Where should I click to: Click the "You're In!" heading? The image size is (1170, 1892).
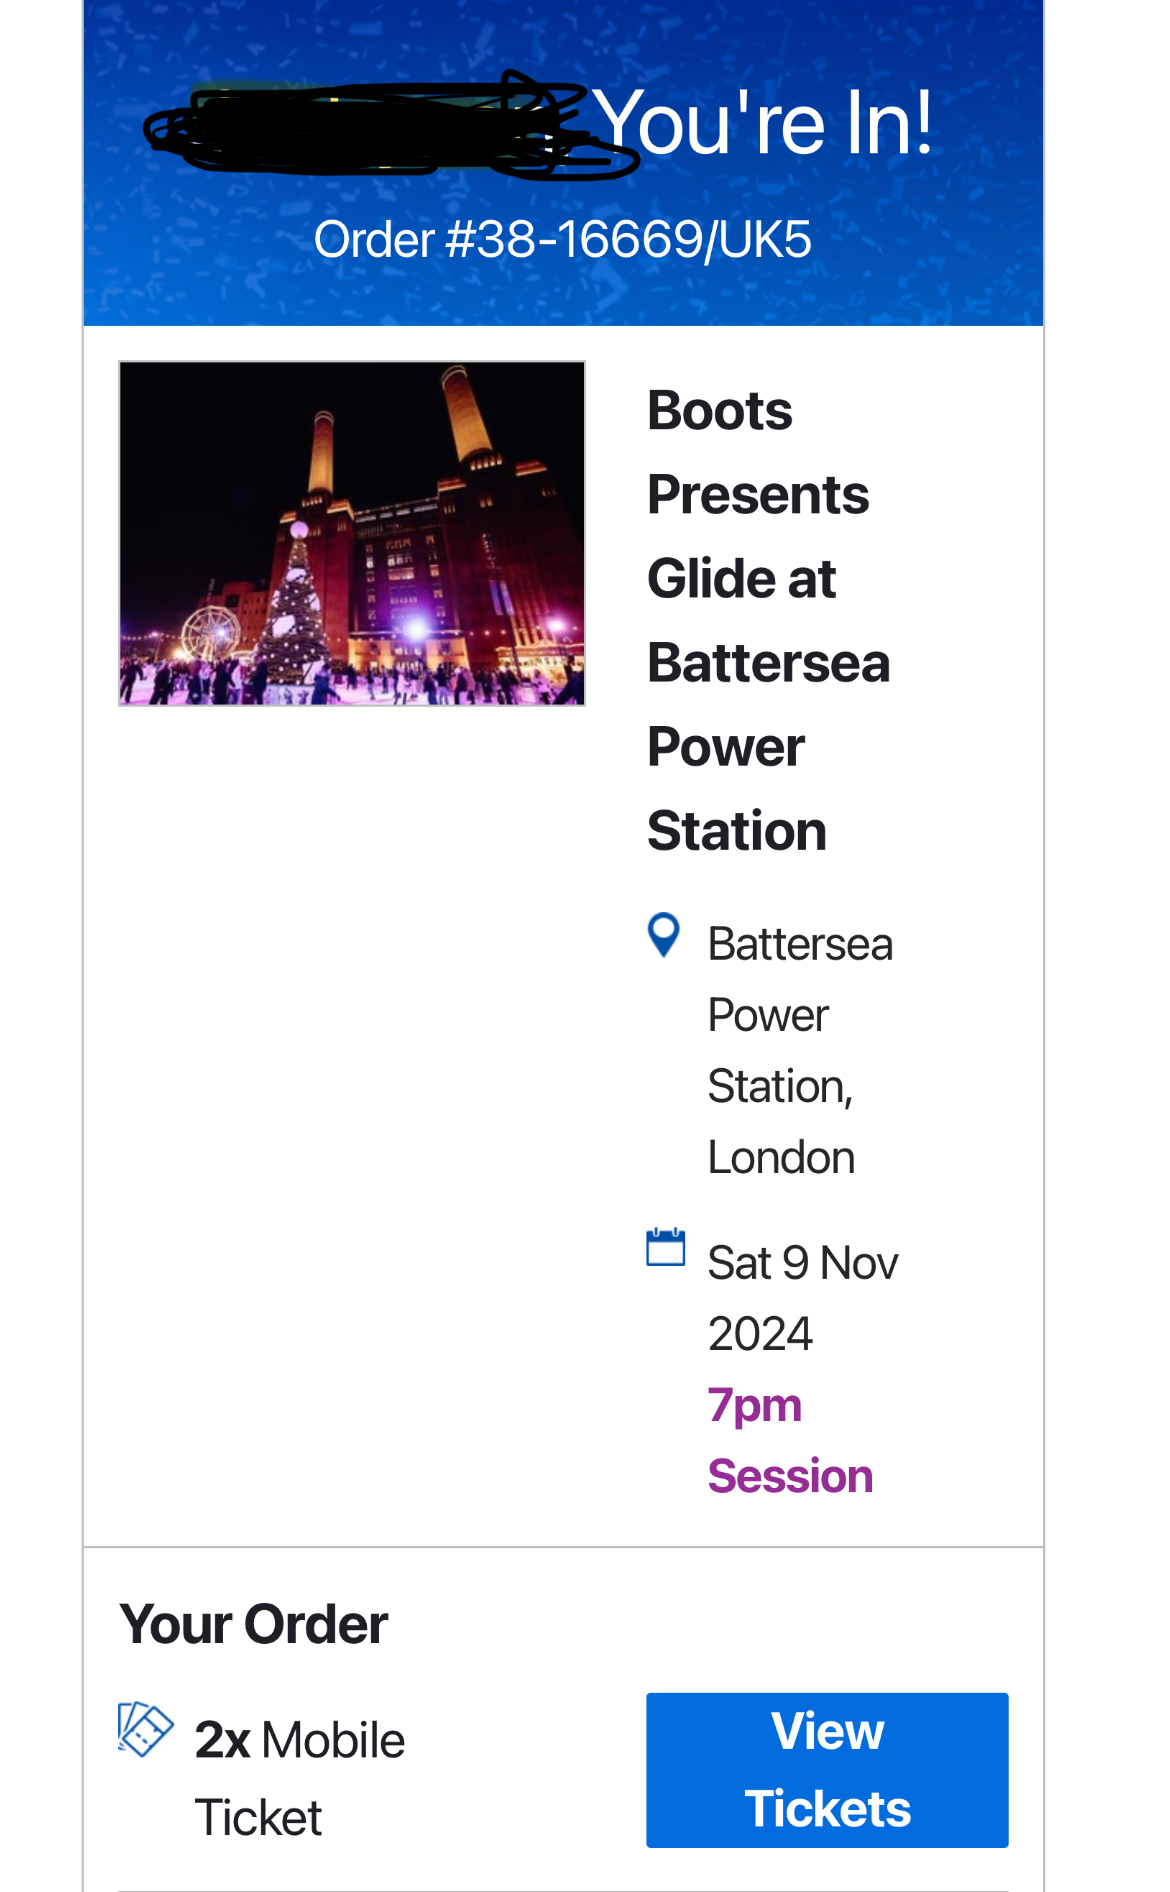tap(765, 123)
